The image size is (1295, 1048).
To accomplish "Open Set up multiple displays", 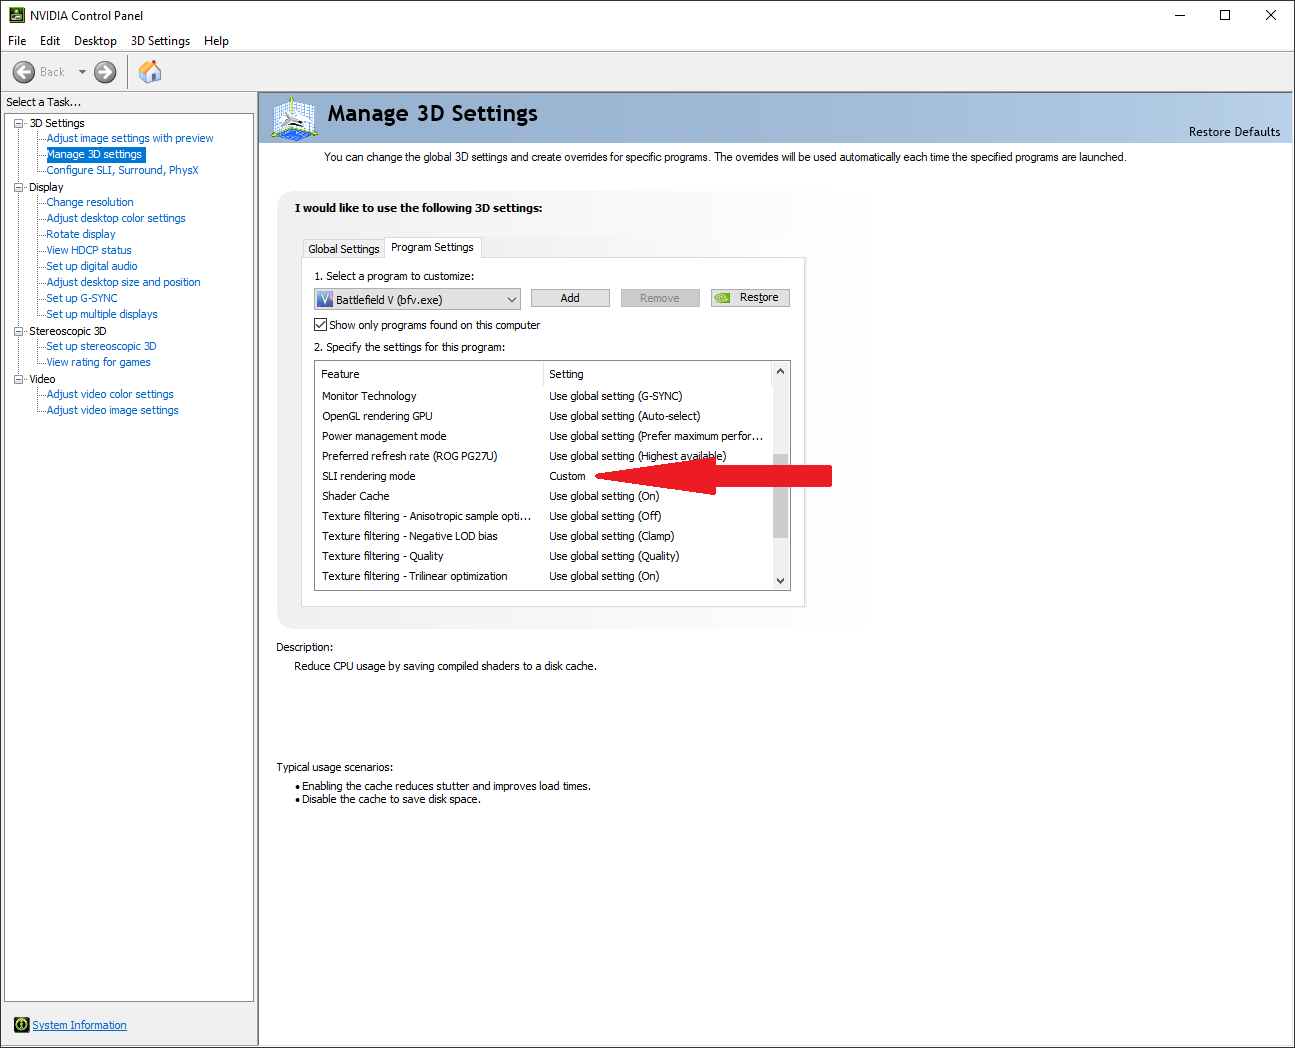I will (102, 314).
